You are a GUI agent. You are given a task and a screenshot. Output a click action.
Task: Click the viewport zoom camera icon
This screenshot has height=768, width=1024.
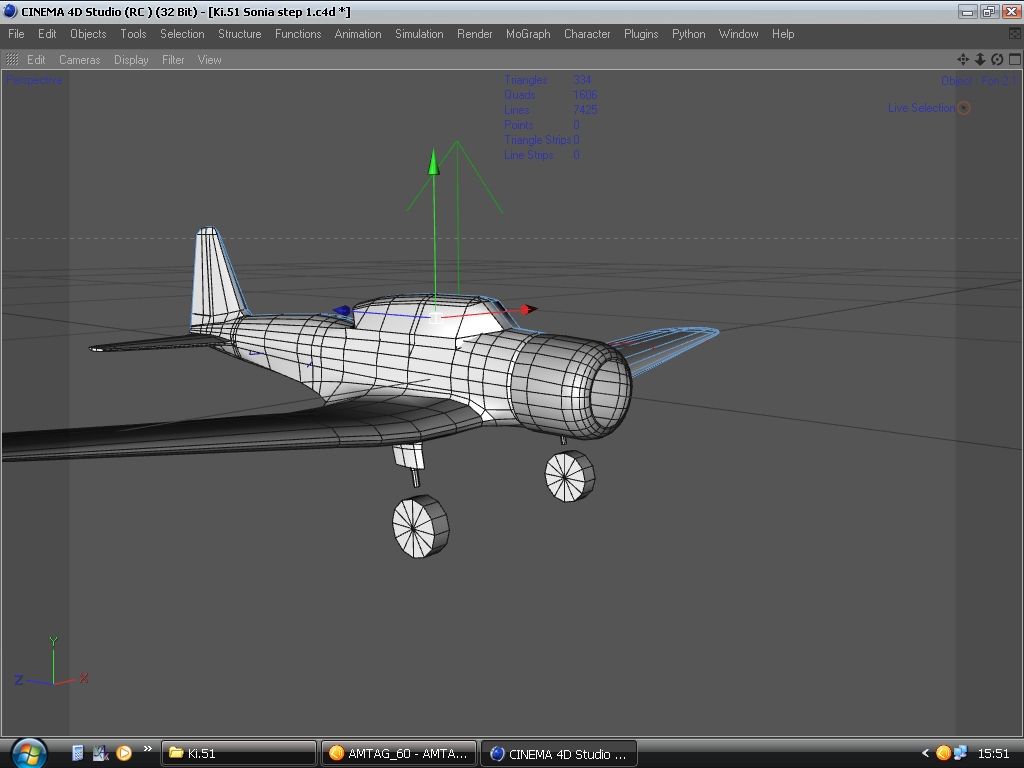(x=980, y=60)
